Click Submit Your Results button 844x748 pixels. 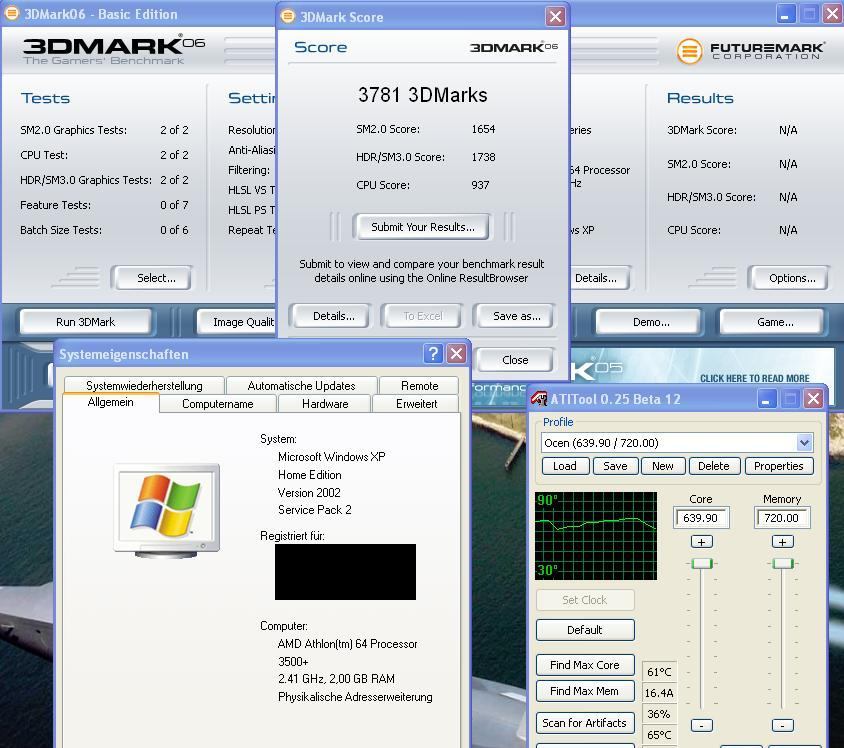pyautogui.click(x=423, y=227)
